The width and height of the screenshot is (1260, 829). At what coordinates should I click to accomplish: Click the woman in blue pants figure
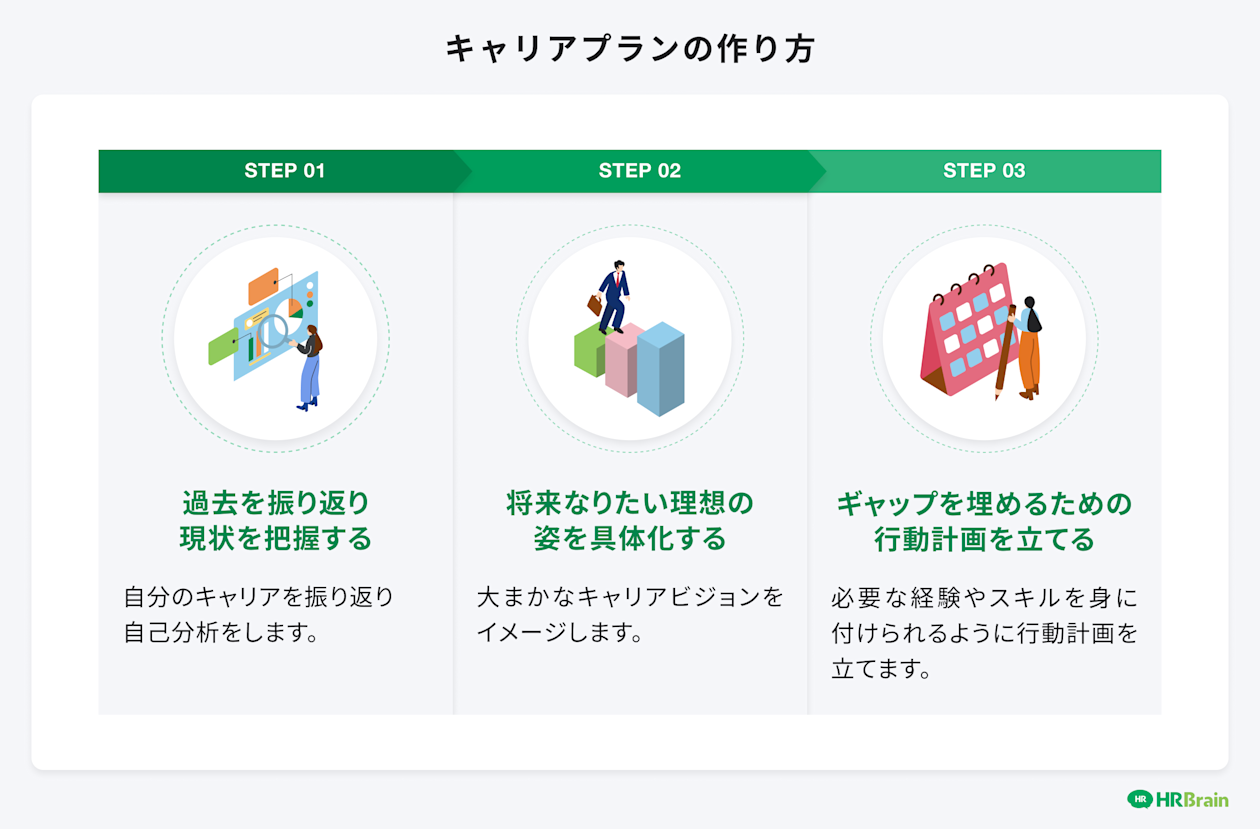[x=309, y=368]
